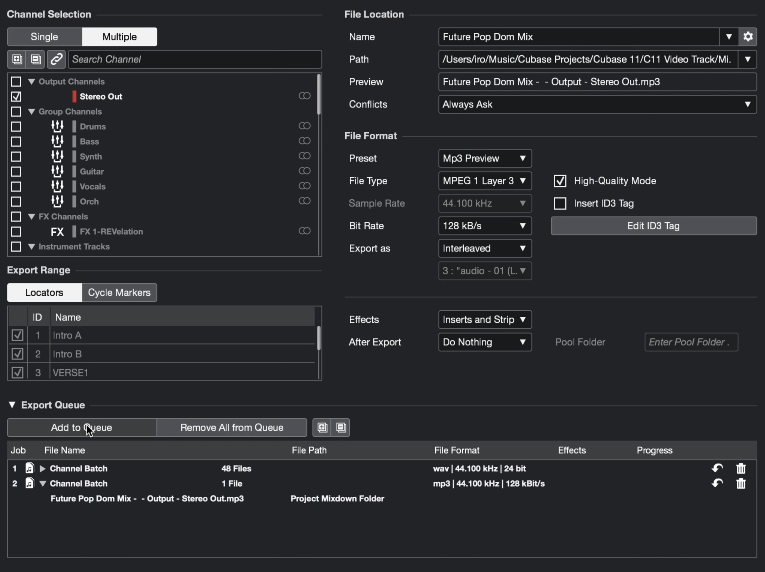Screen dimensions: 765x572
Task: Switch to Single channel selection tab
Action: [x=44, y=37]
